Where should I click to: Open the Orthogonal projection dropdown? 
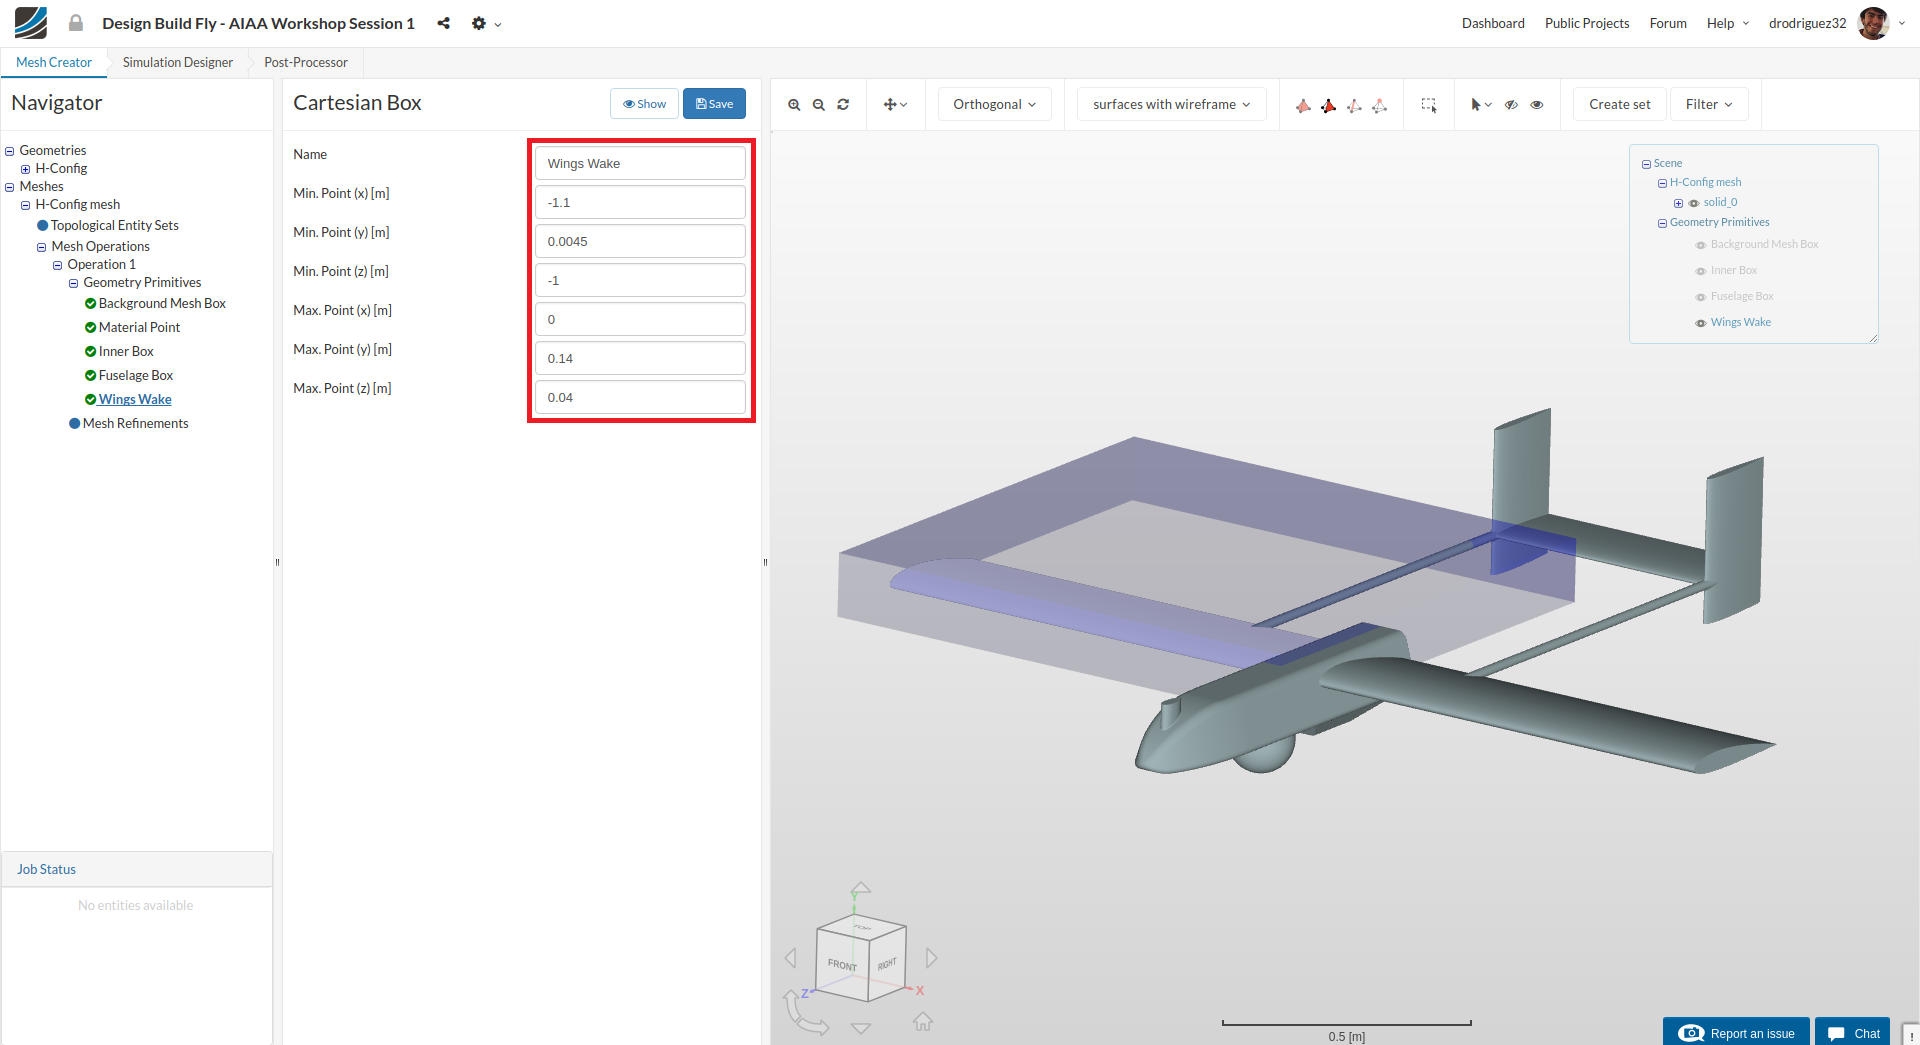(994, 104)
